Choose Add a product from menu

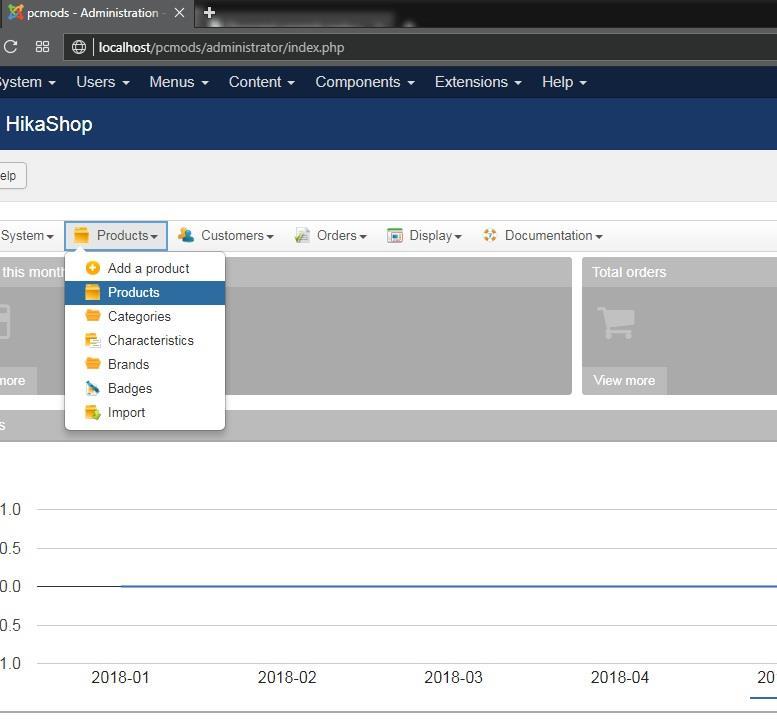pos(145,268)
